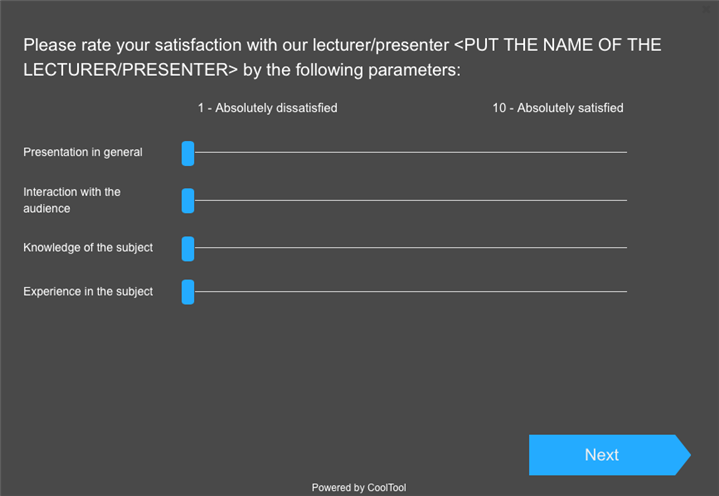
Task: Click right end of Knowledge slider track
Action: pos(625,248)
